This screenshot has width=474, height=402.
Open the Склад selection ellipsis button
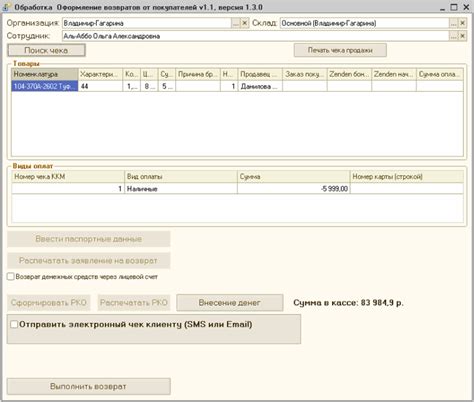click(x=453, y=23)
